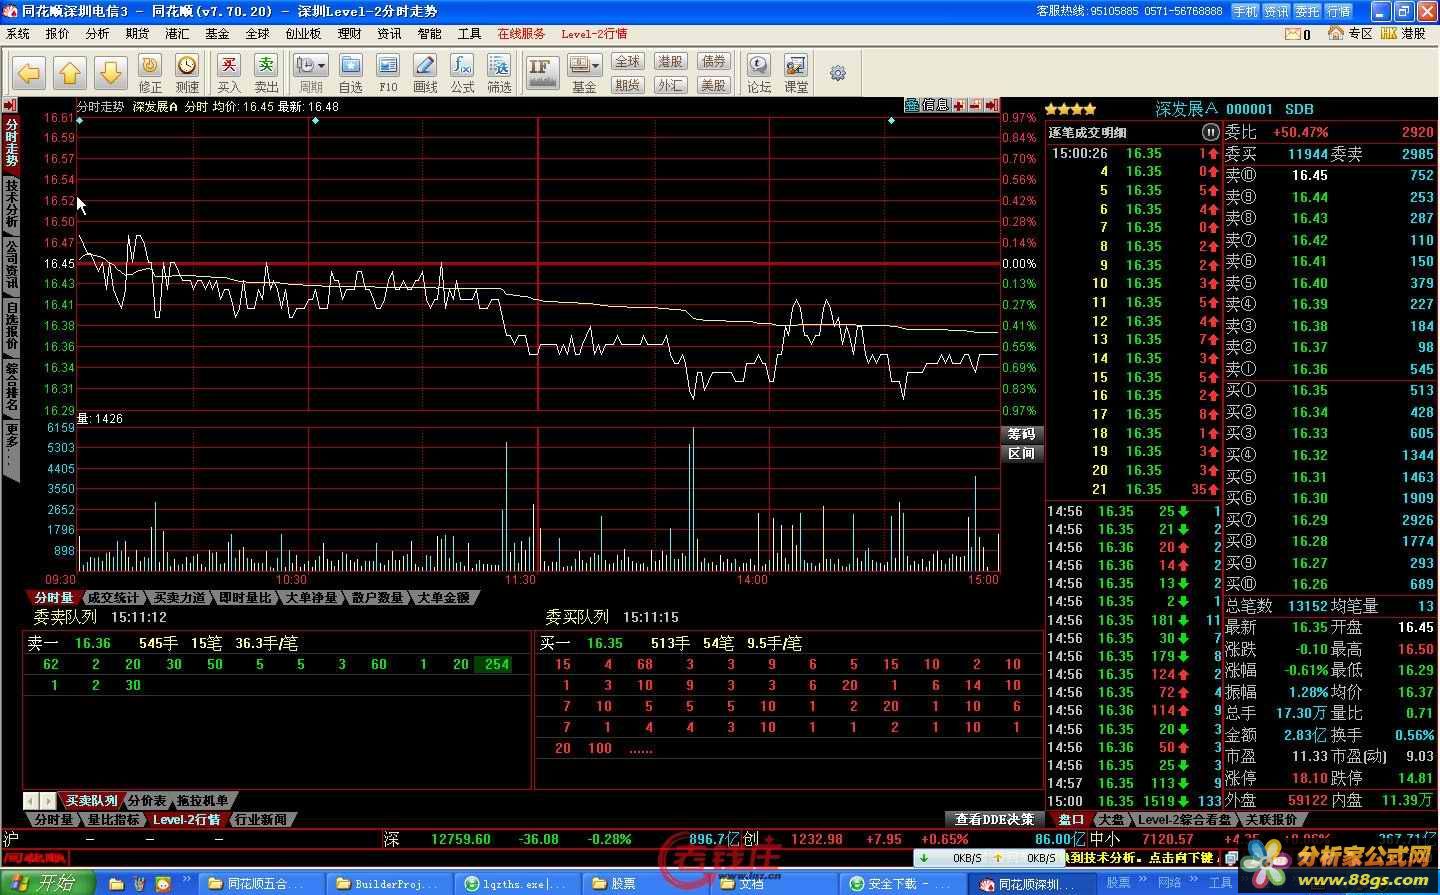The image size is (1440, 895).
Task: Select the 画线 draw line tool
Action: click(x=425, y=73)
